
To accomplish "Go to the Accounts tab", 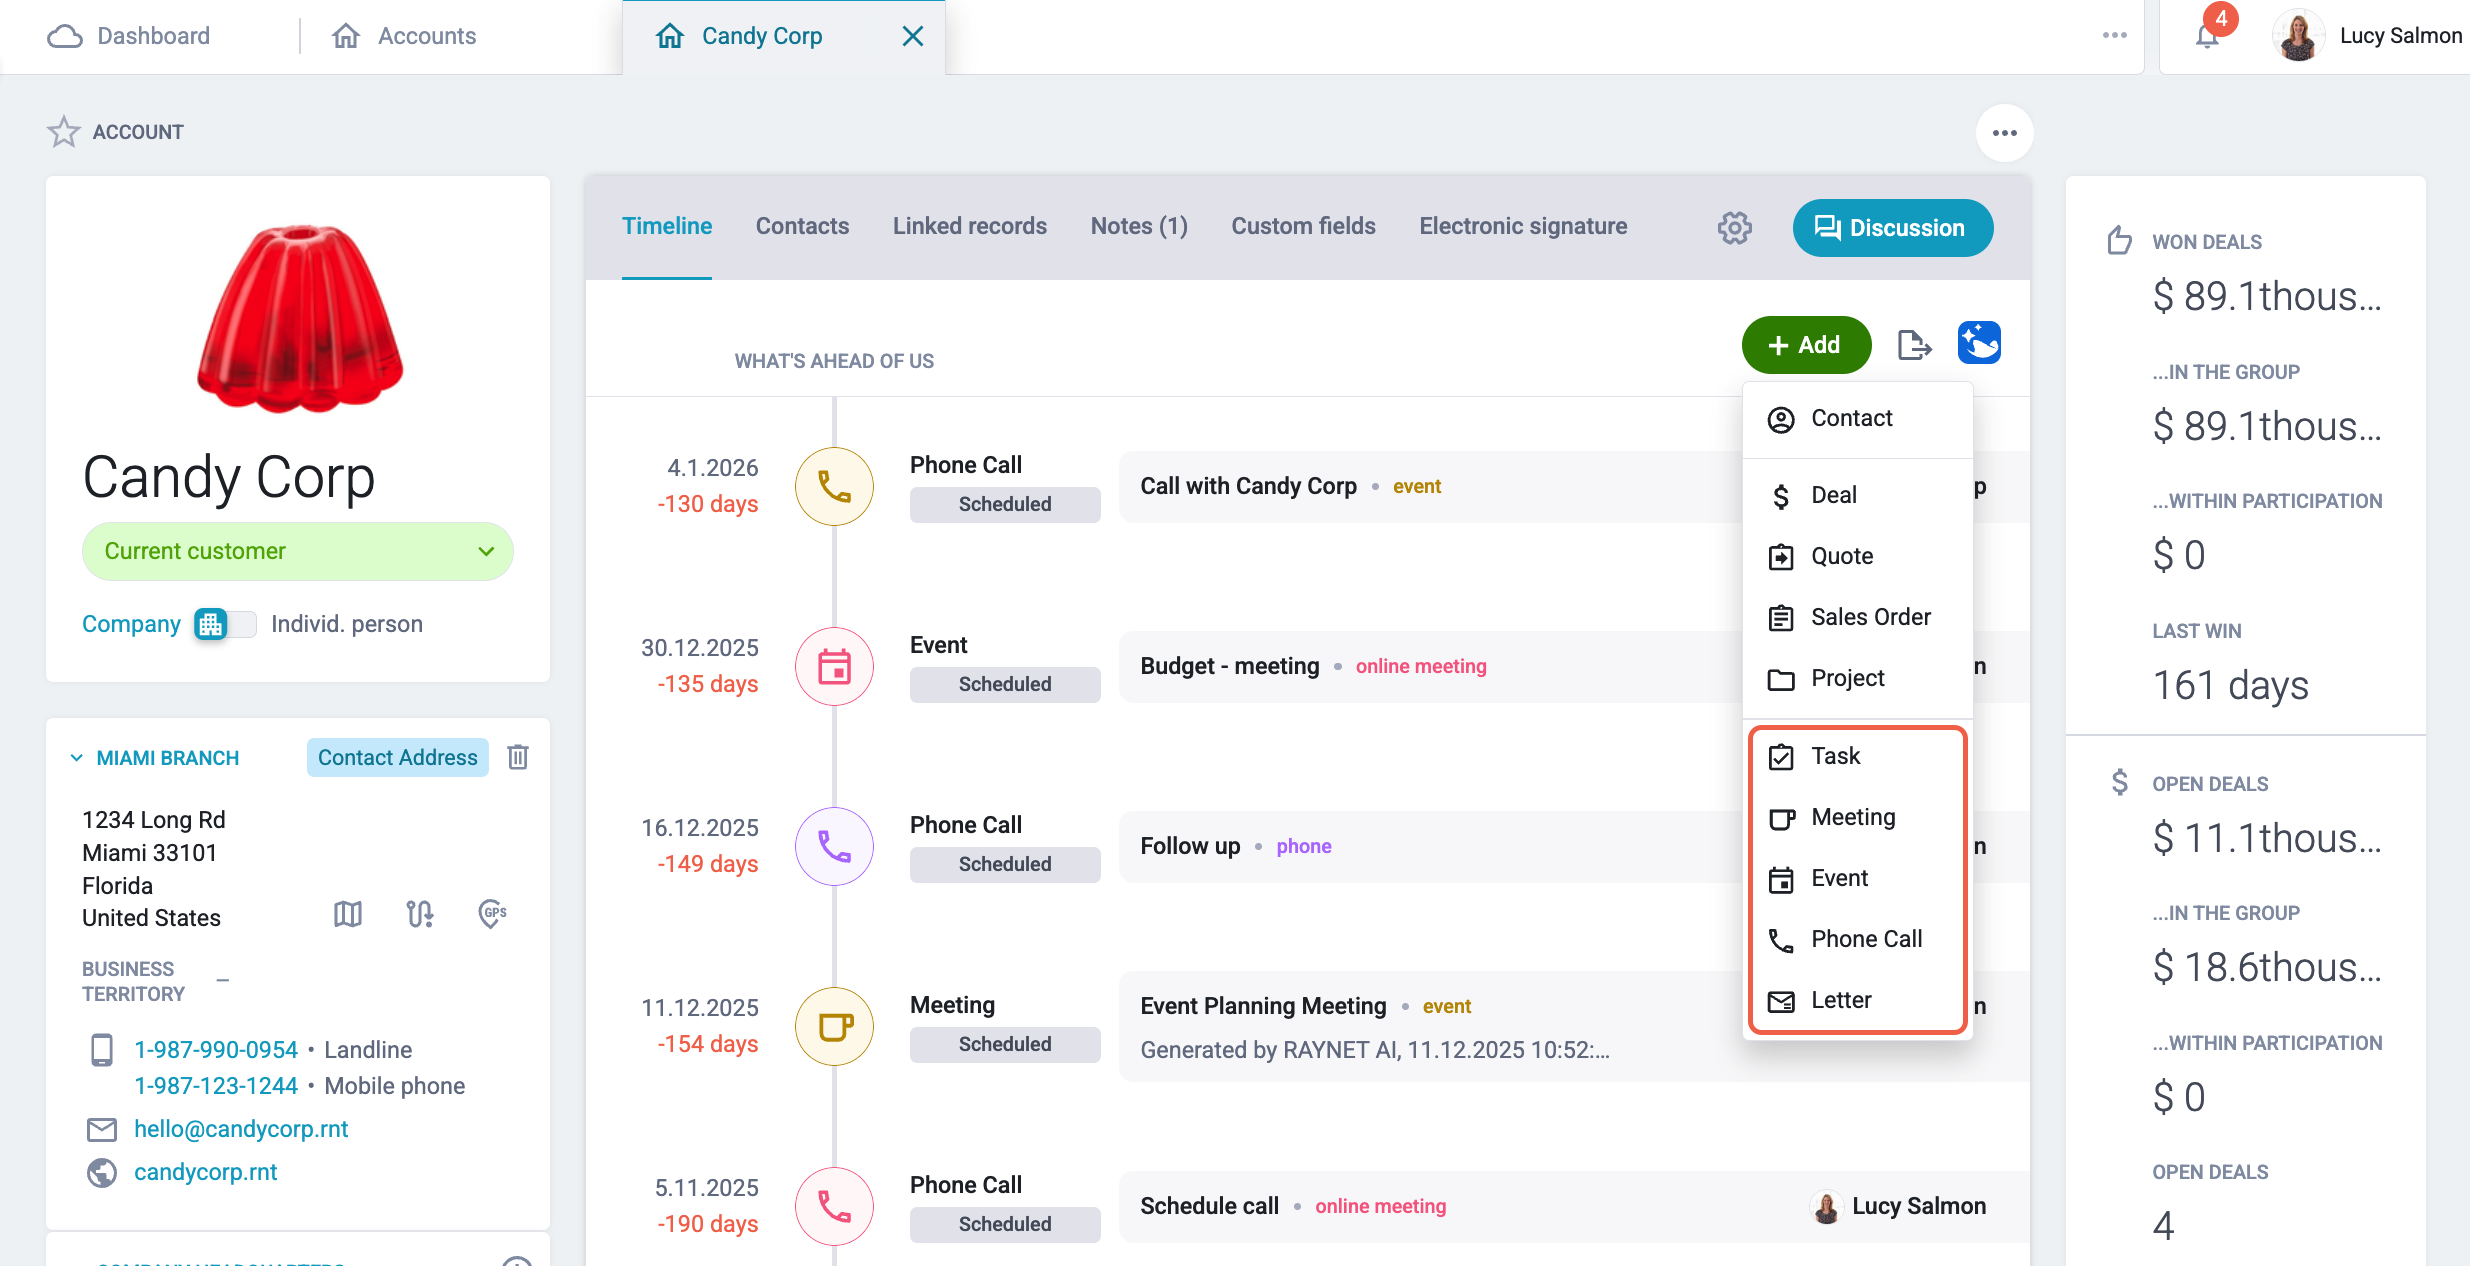I will (404, 36).
